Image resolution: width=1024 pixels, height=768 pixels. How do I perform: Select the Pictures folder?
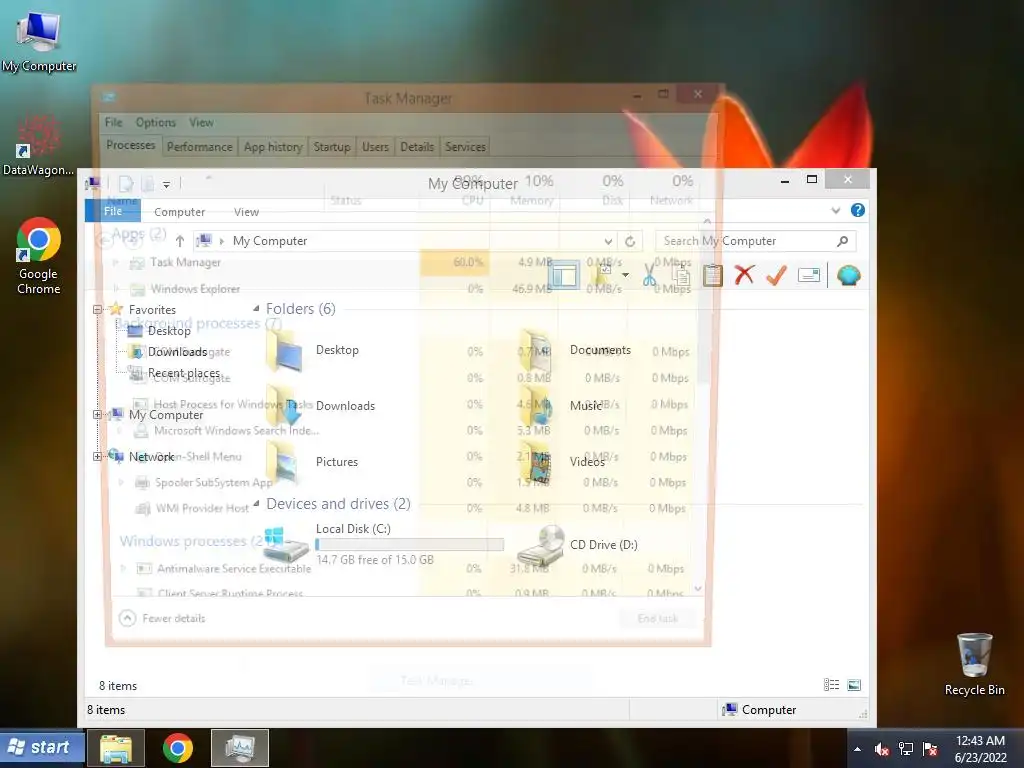[313, 462]
